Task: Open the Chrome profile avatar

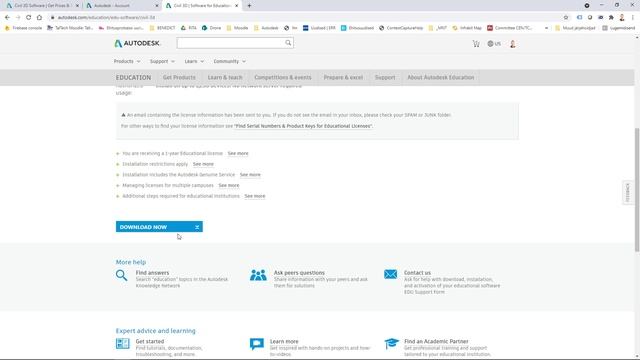Action: [x=622, y=18]
